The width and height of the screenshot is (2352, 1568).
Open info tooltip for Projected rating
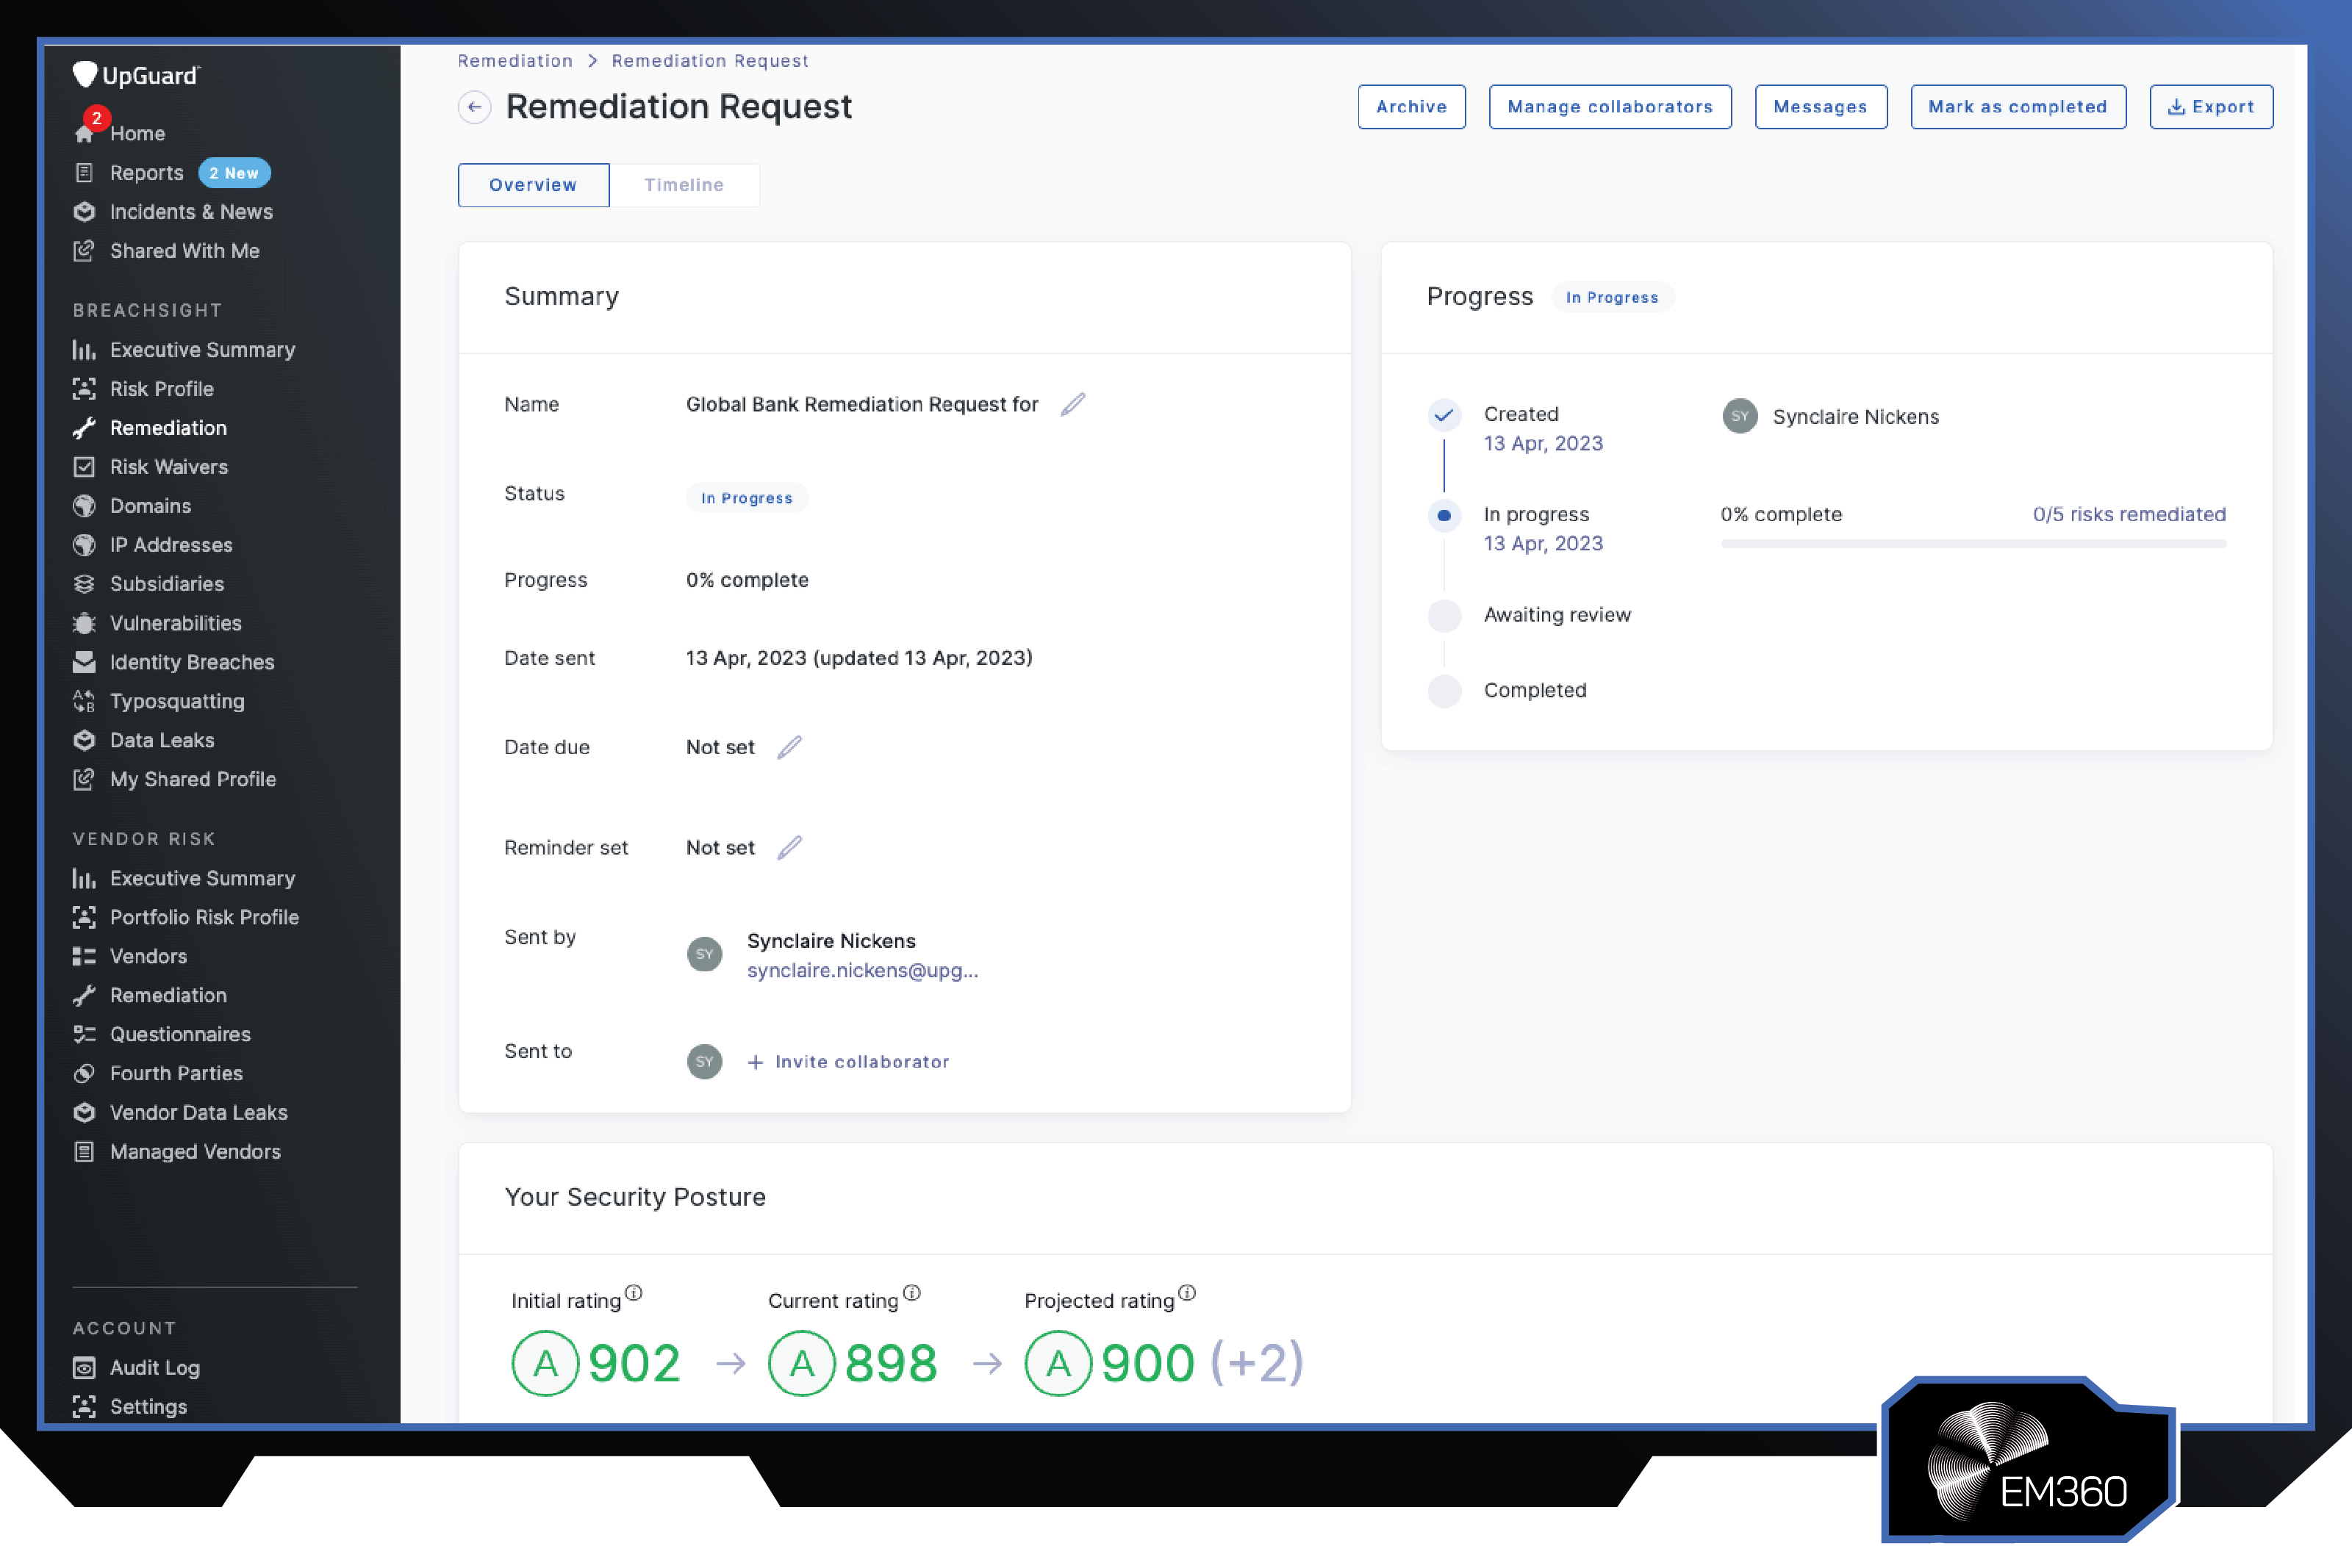pos(1186,1292)
